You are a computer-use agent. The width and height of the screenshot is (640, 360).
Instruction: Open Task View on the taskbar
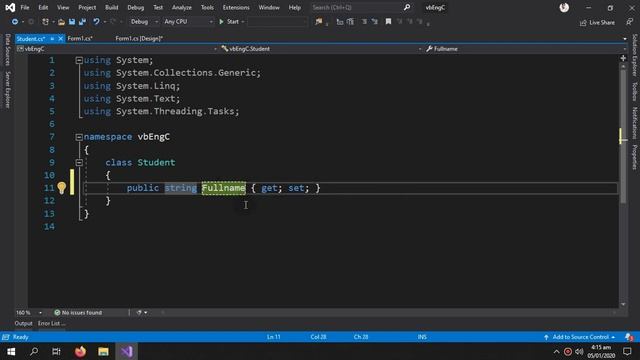(56, 351)
